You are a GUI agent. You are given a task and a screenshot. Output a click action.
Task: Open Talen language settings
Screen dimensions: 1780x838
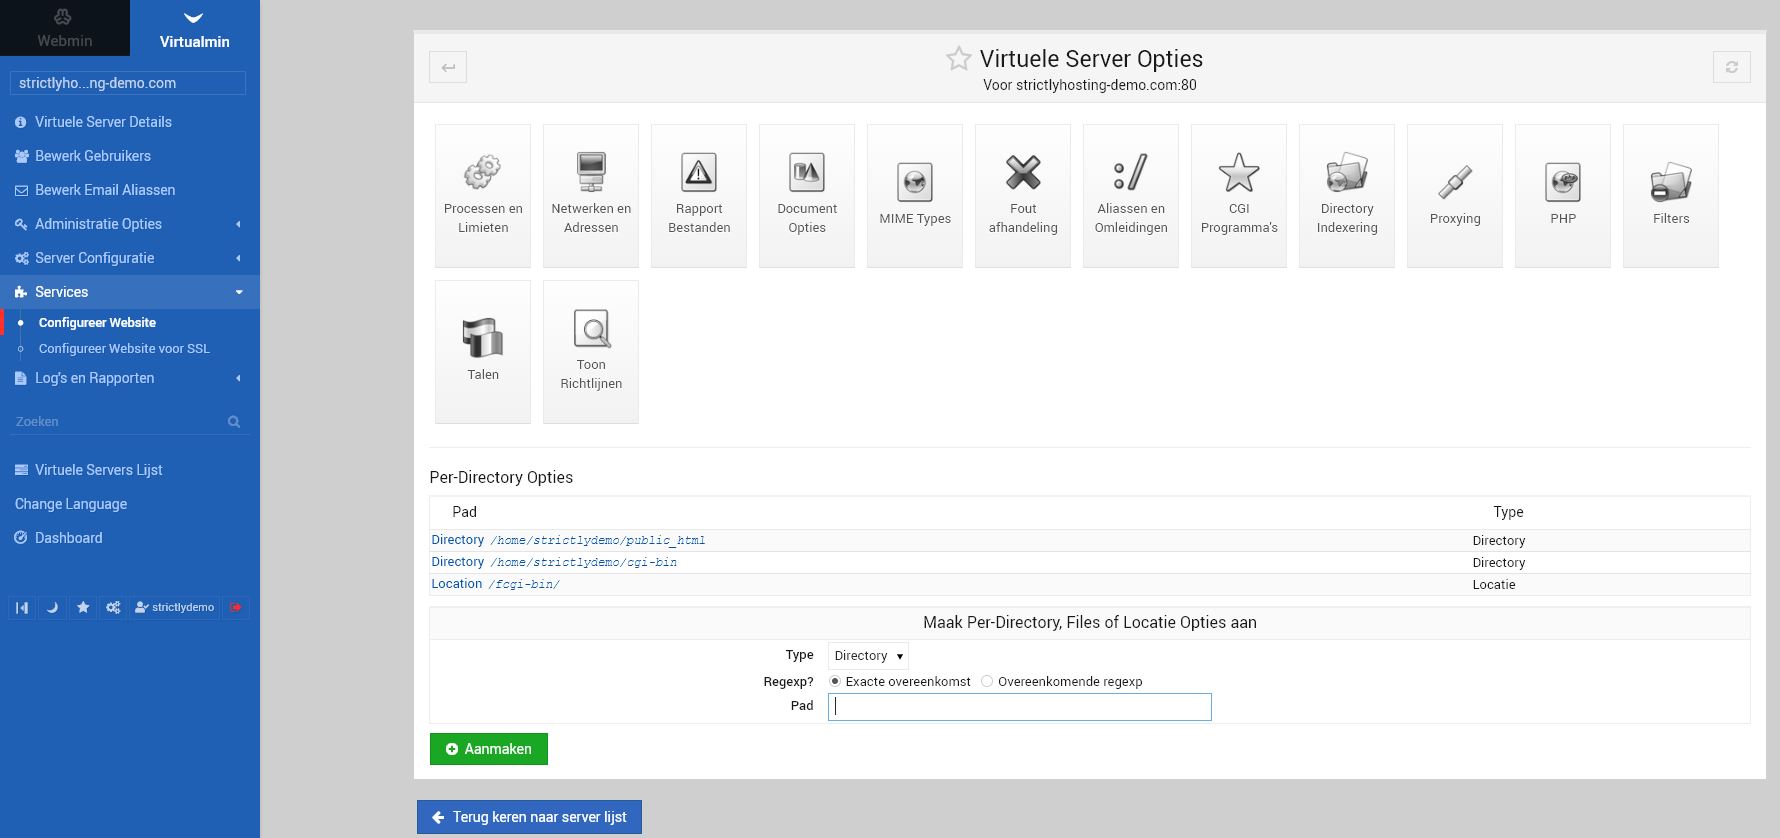tap(483, 352)
